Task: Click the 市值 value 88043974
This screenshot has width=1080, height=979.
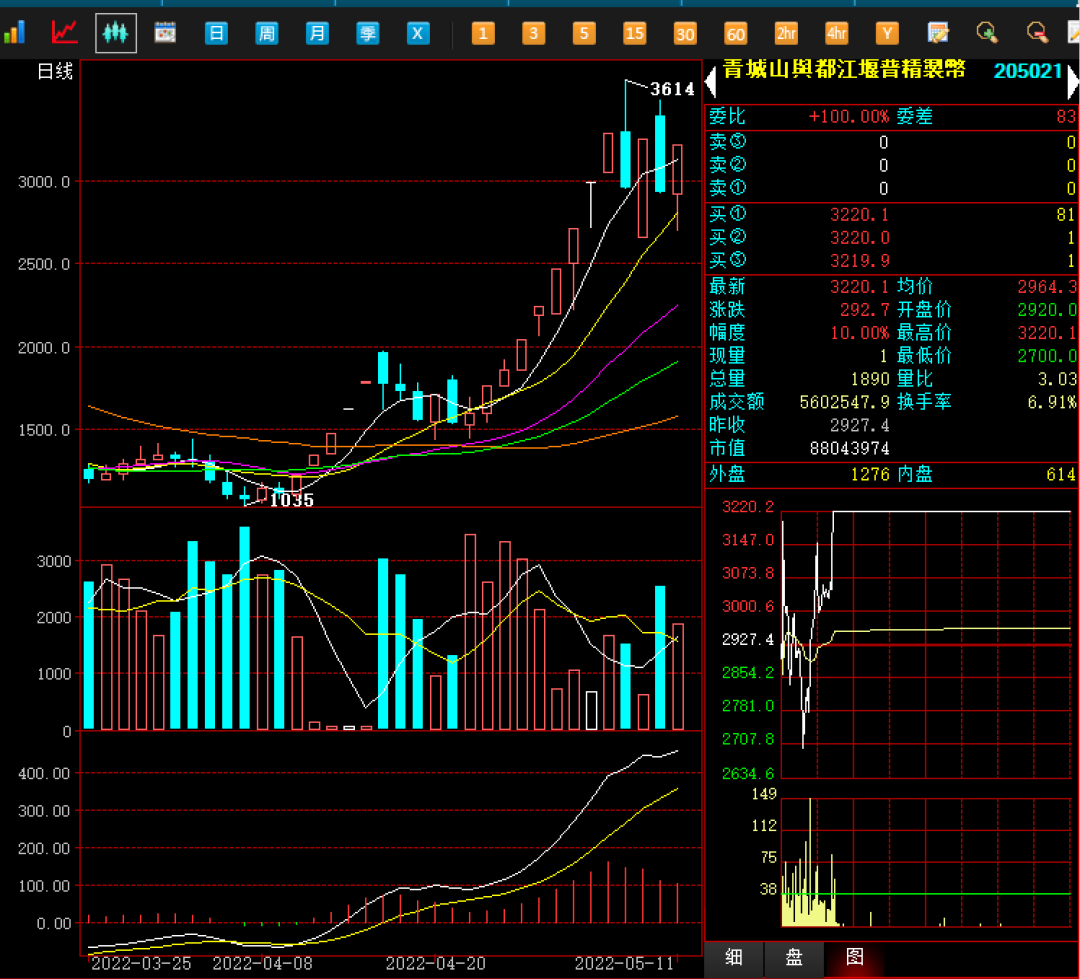Action: (x=849, y=449)
